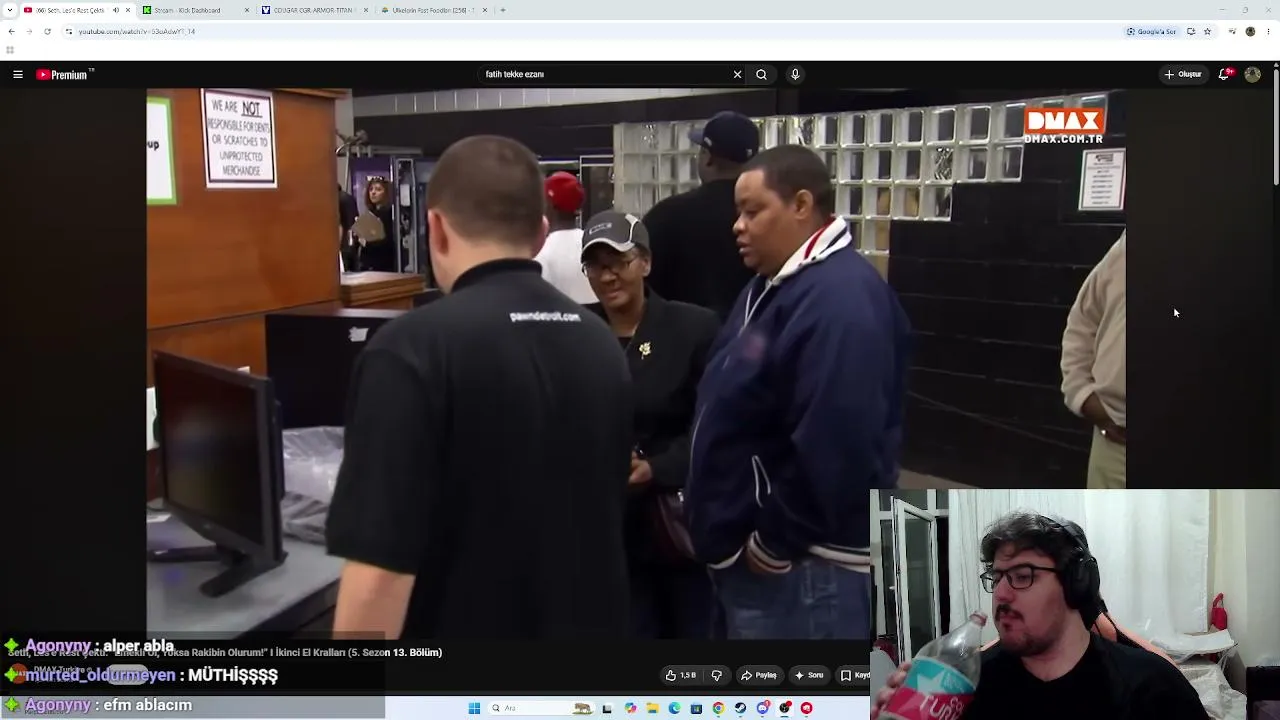Open the YouTube guide hamburger menu
The height and width of the screenshot is (720, 1280).
(18, 74)
